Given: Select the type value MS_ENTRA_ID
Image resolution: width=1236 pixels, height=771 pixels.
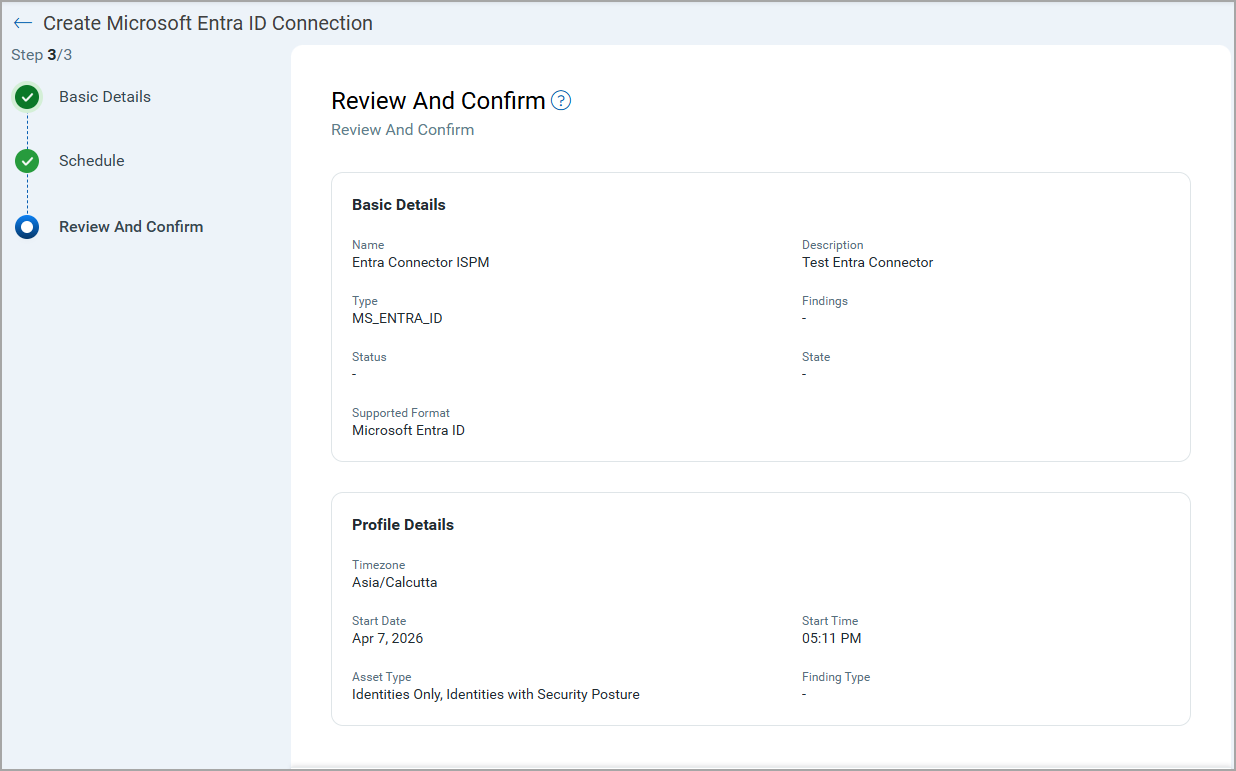Looking at the screenshot, I should pyautogui.click(x=397, y=319).
